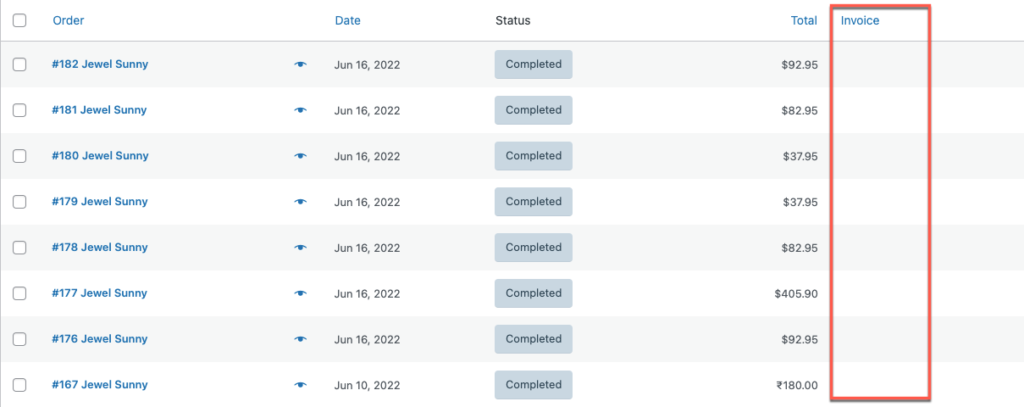Select the checkbox for order #177
The image size is (1024, 407).
(x=19, y=294)
